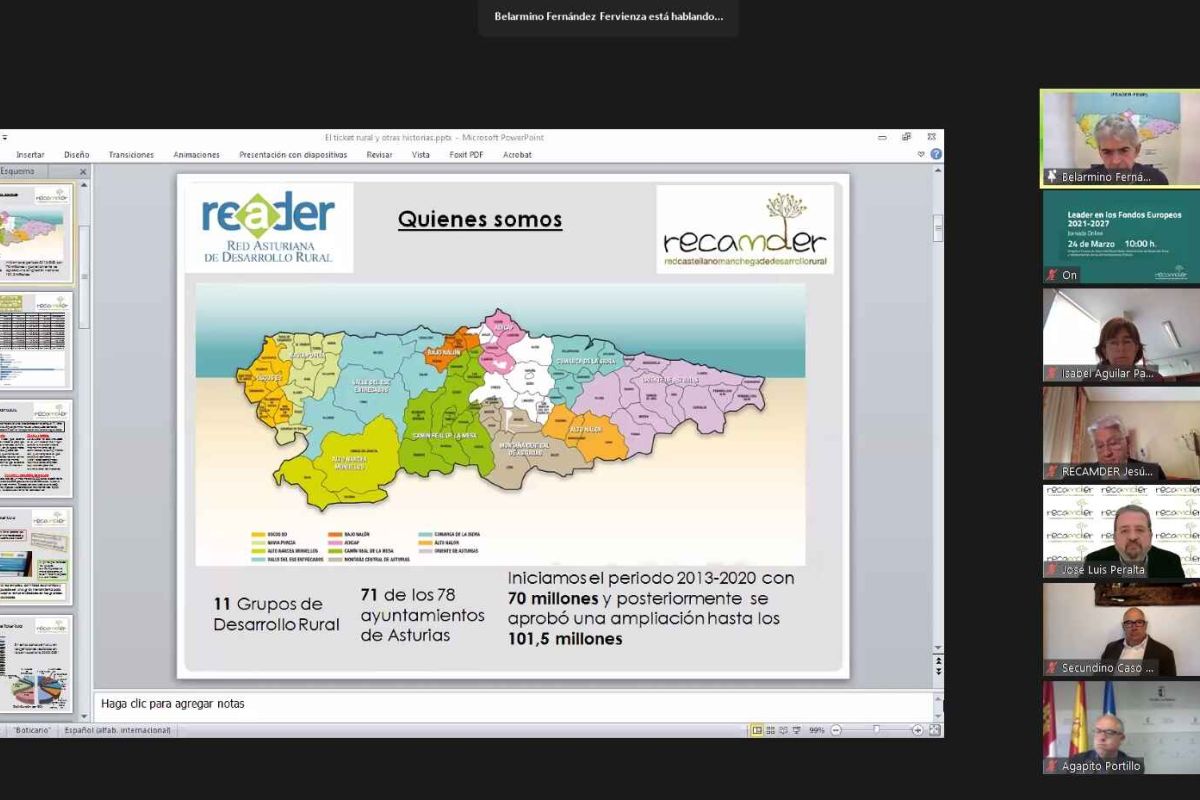The width and height of the screenshot is (1200, 800).
Task: Click muted mic icon on 'On' tile
Action: click(1051, 274)
